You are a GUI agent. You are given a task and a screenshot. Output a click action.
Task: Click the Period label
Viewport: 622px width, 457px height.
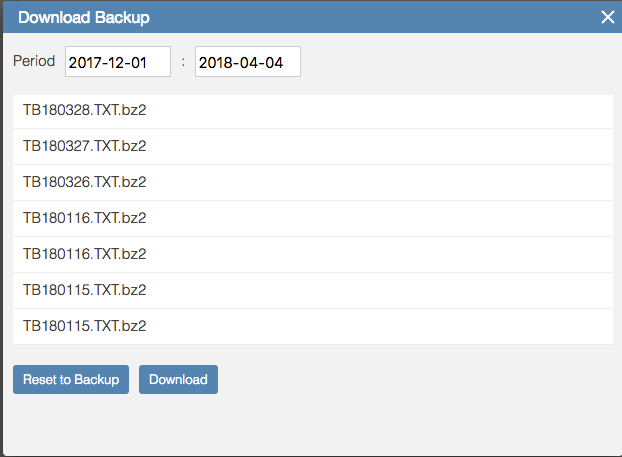coord(34,61)
